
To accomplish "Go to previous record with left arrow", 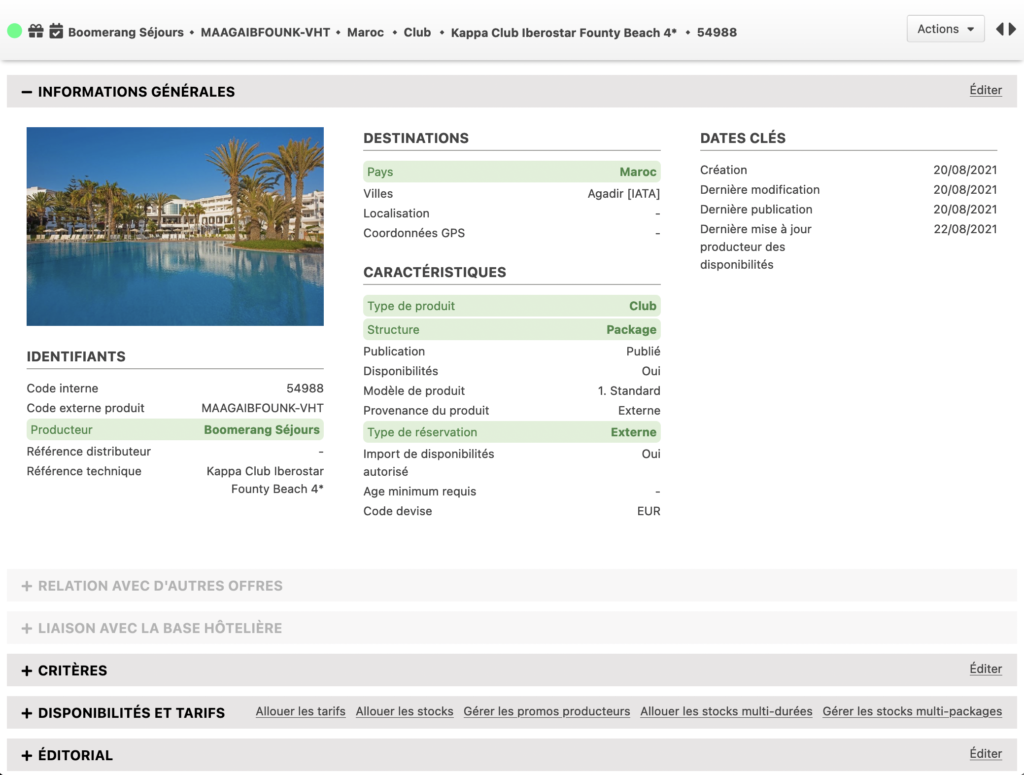I will (999, 30).
